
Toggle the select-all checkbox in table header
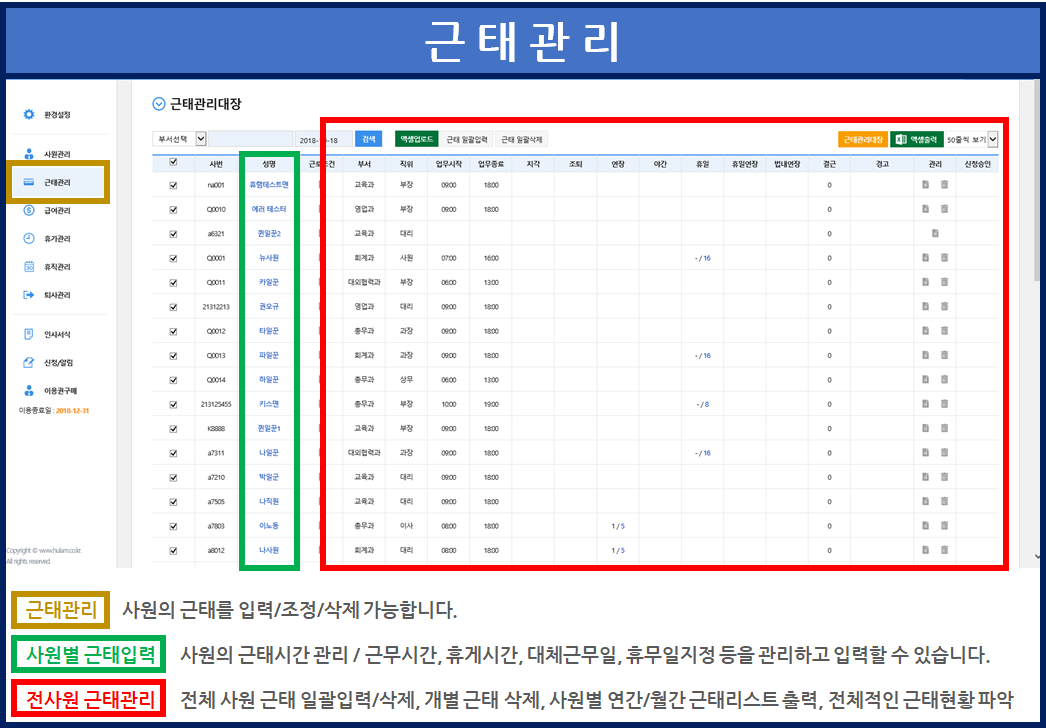173,162
